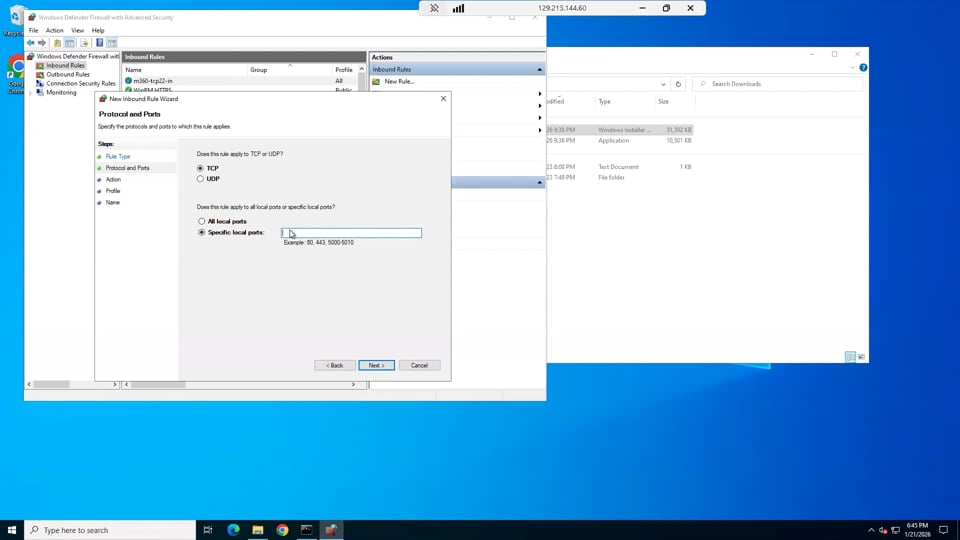Choose the All local ports option
The image size is (960, 540).
coord(201,221)
